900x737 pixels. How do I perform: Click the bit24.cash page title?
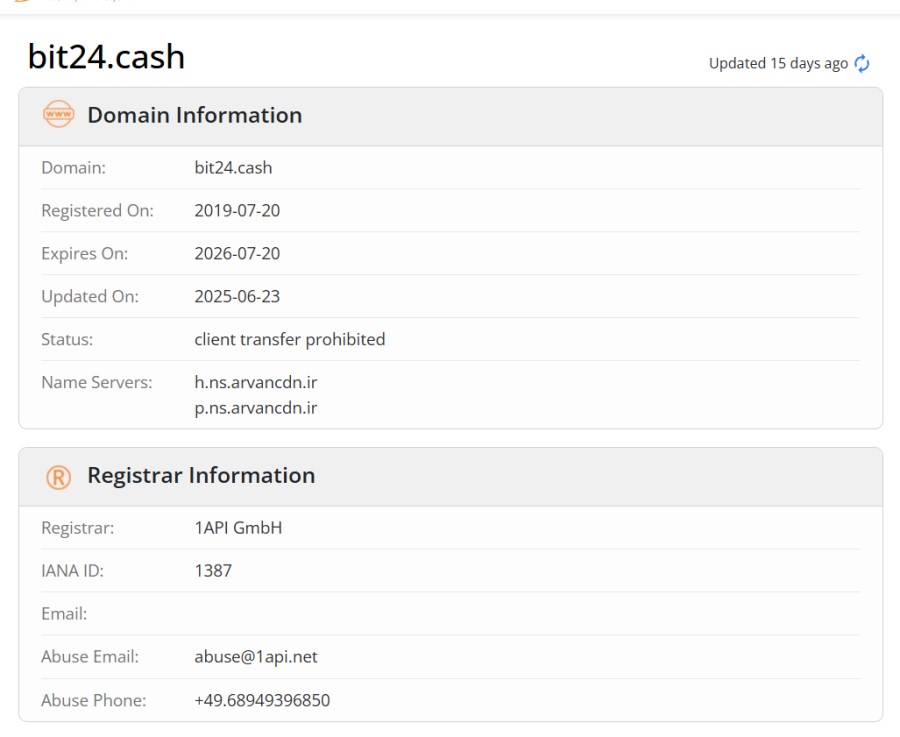point(106,57)
